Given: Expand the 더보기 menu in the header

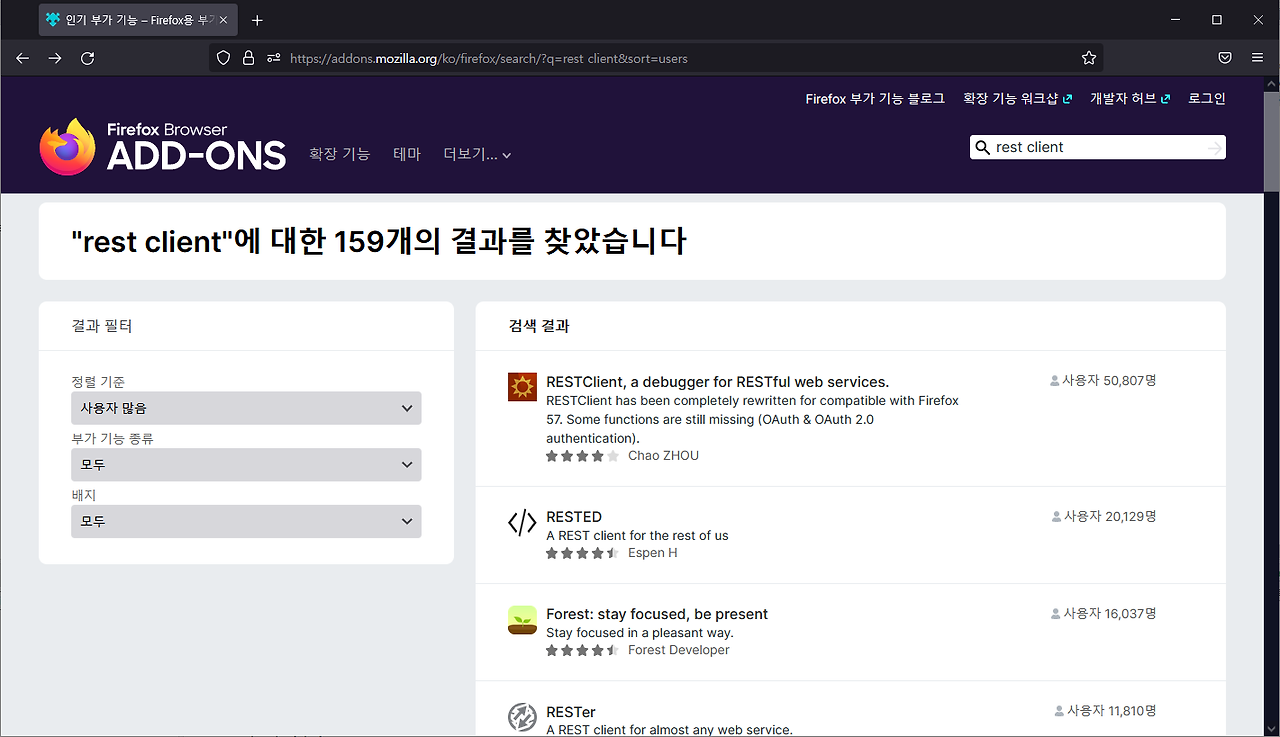Looking at the screenshot, I should coord(477,154).
